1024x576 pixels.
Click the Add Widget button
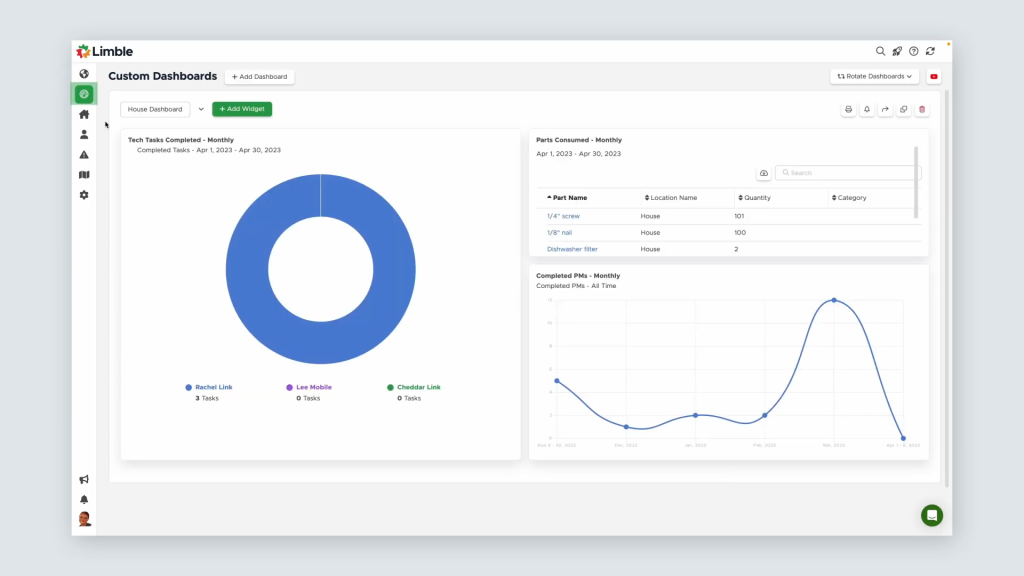coord(241,109)
